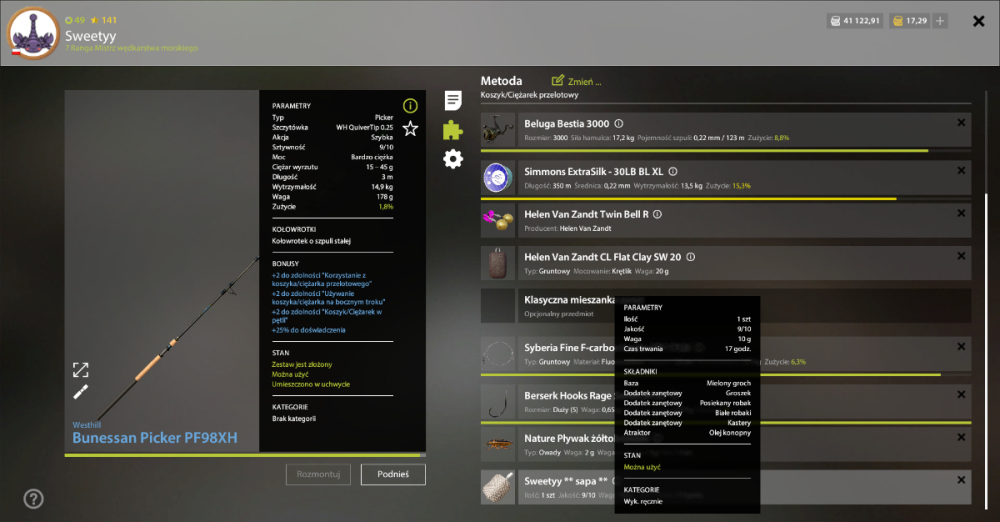Rename setup with the pencil icon

pos(80,392)
